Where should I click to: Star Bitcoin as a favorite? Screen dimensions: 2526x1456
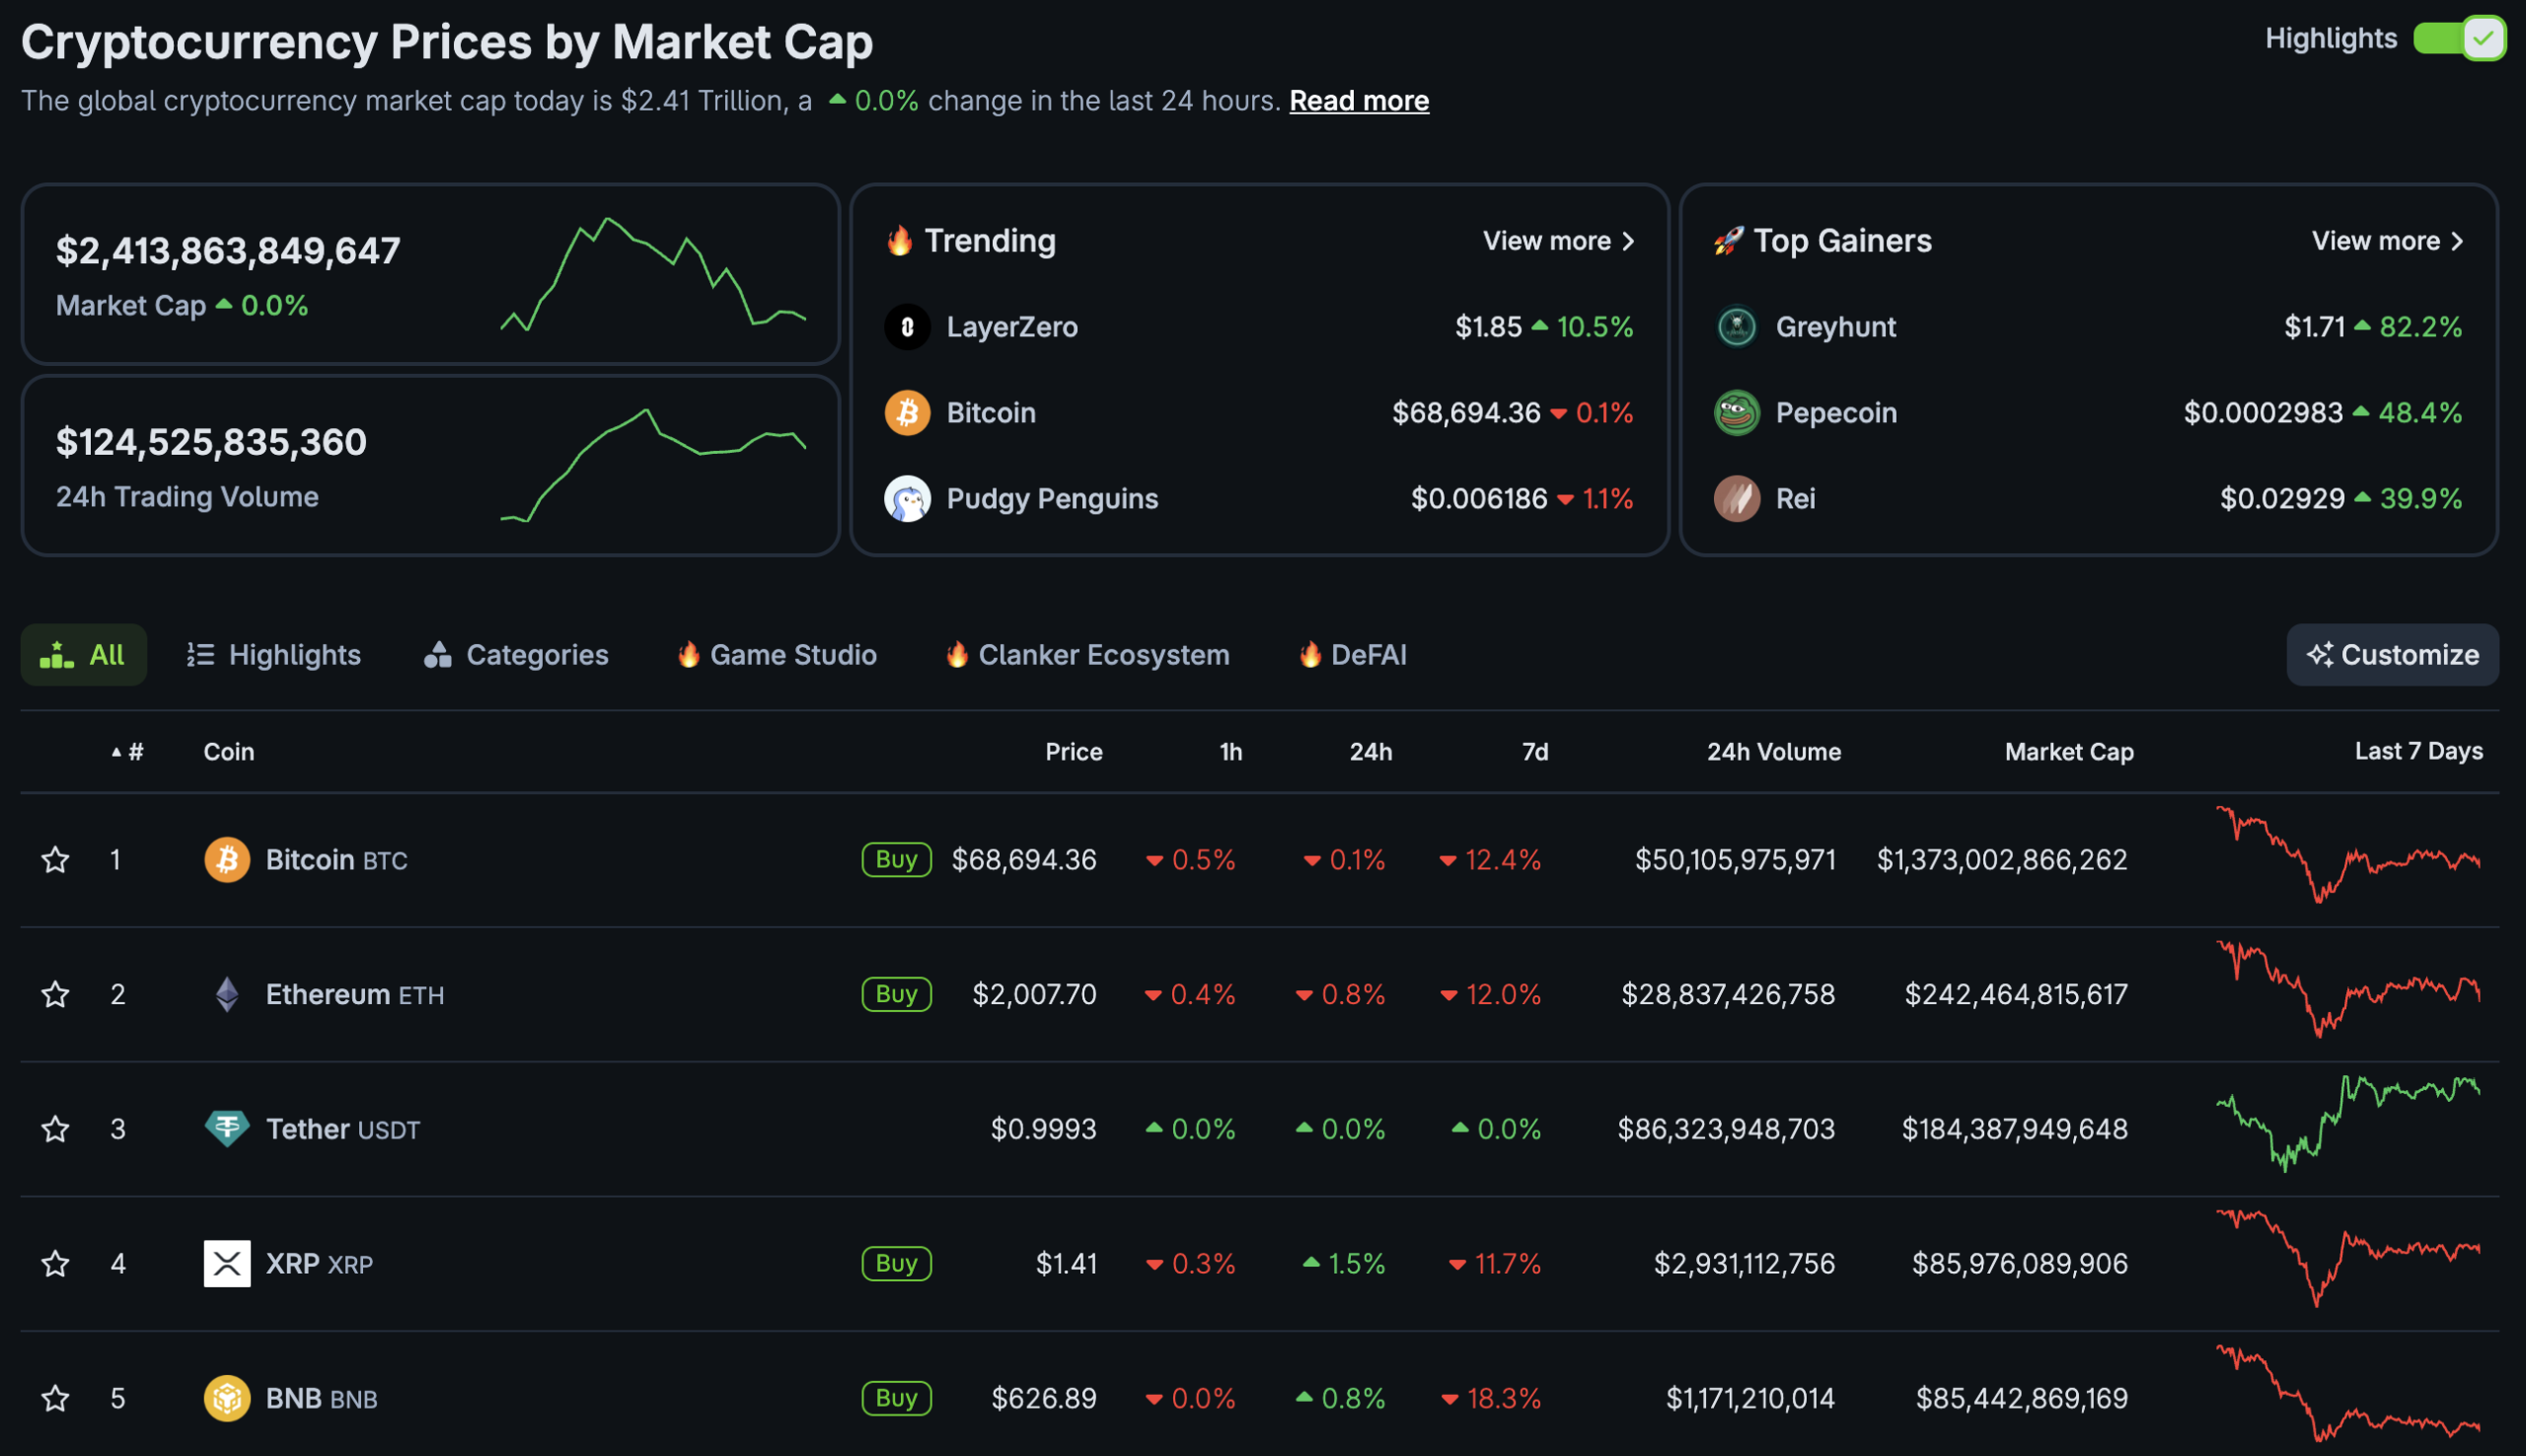(x=55, y=859)
